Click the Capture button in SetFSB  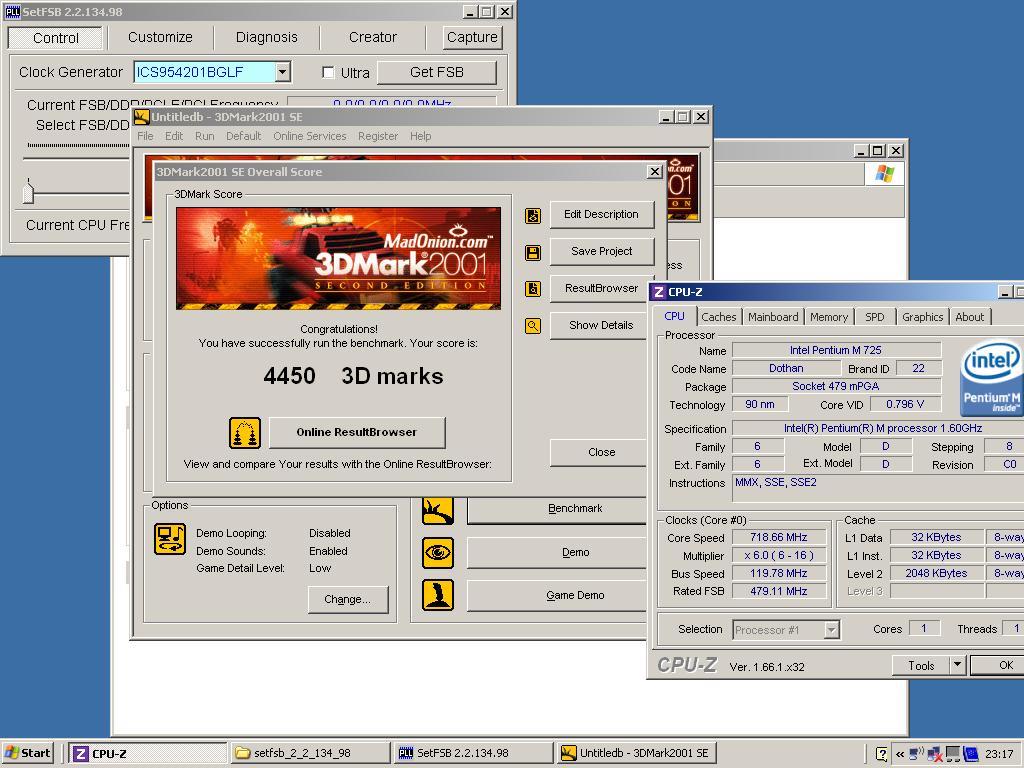[x=472, y=37]
